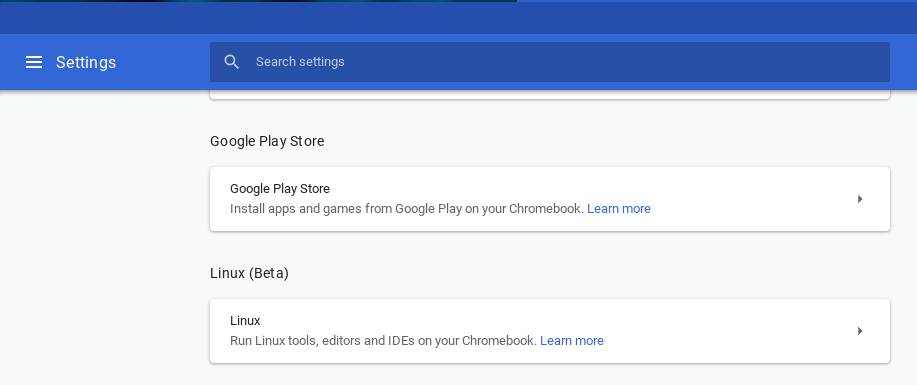Click 'Run Linux tools, editors' description text
This screenshot has height=385, width=917.
(384, 341)
